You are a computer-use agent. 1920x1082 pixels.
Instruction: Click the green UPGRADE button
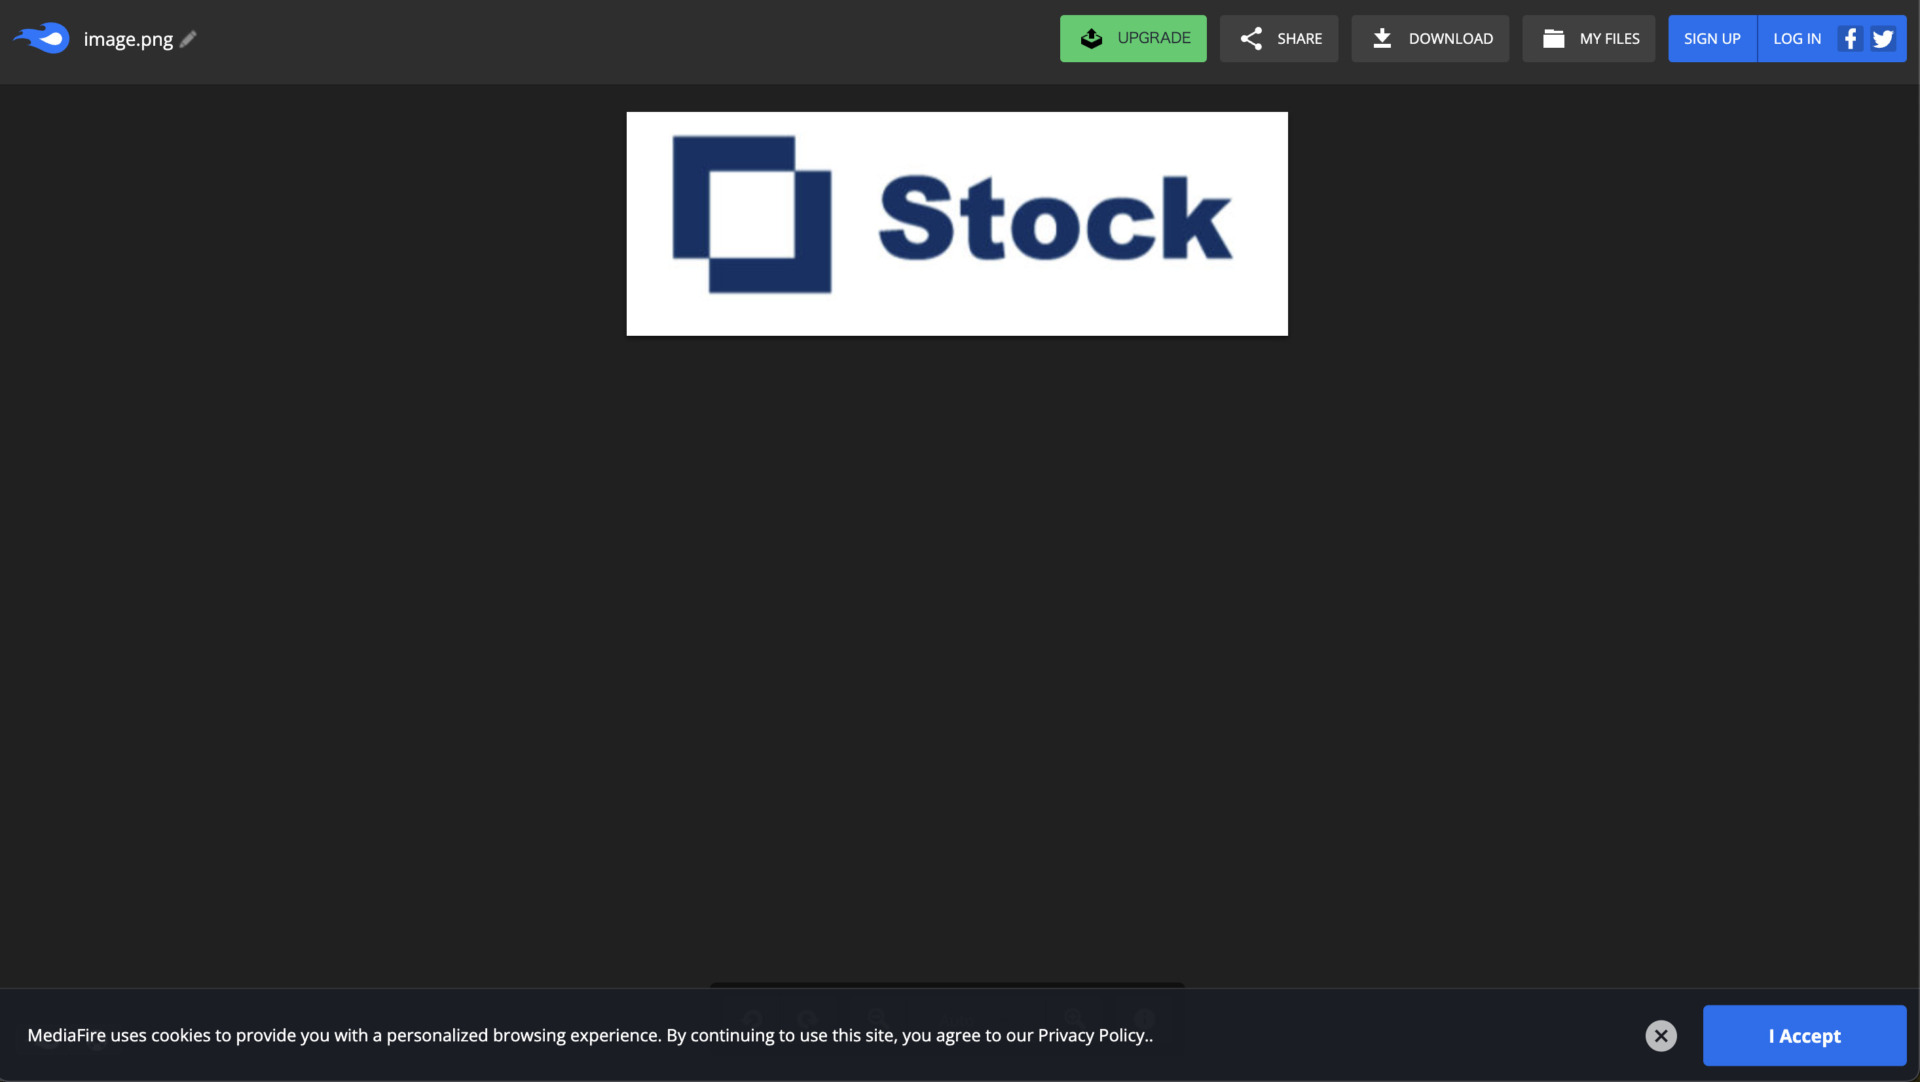[x=1133, y=38]
